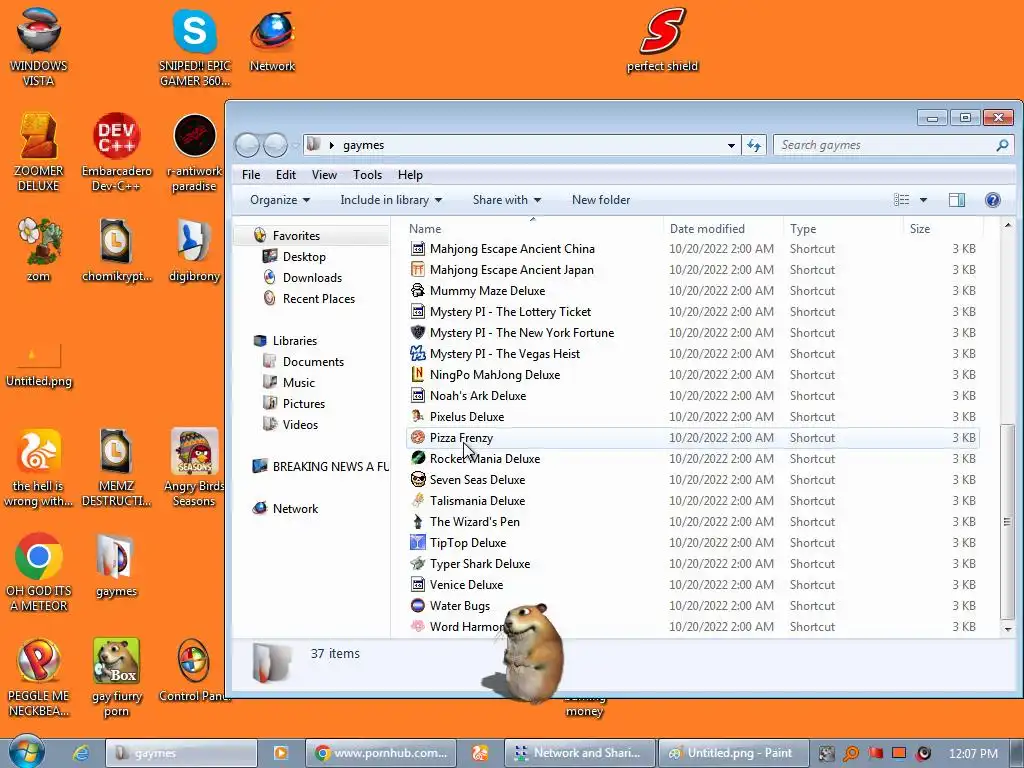Click the TipTop Deluxe cocktail glass icon
The height and width of the screenshot is (768, 1024).
click(417, 543)
